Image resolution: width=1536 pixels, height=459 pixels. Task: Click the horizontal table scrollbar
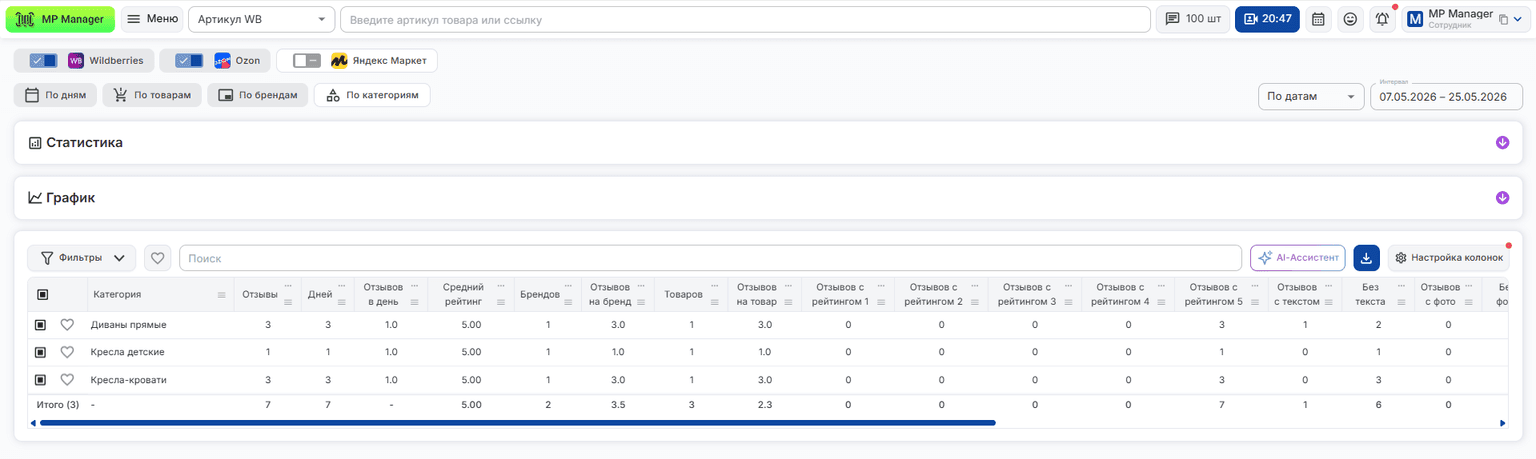[x=517, y=423]
